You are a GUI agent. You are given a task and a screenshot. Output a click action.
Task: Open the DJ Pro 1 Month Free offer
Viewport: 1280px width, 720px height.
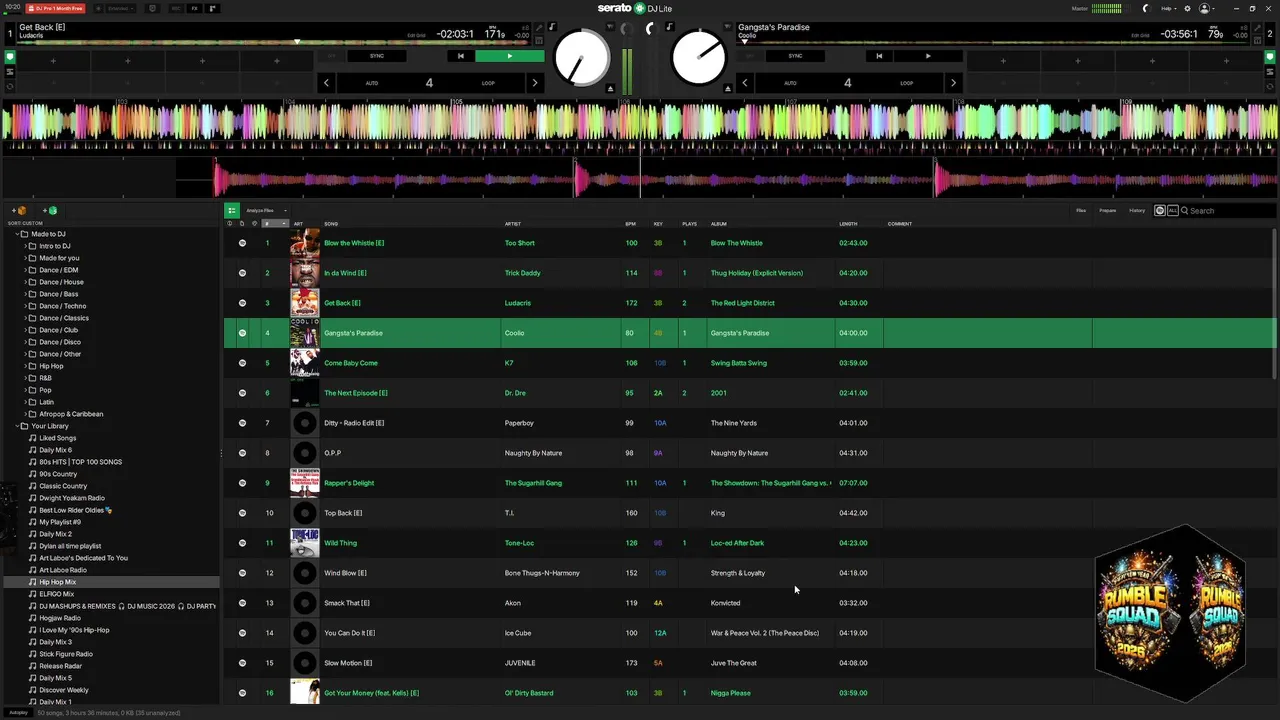(x=55, y=8)
